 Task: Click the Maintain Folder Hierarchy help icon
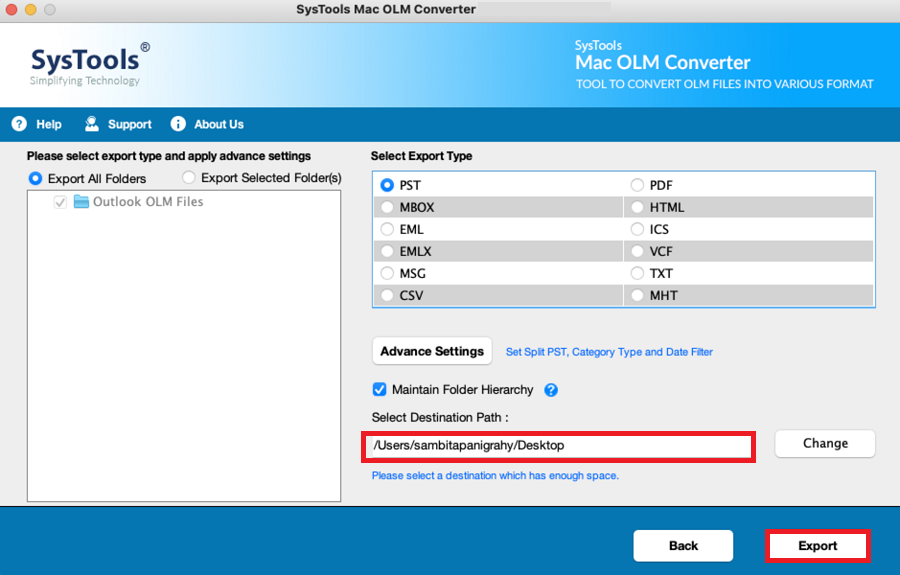pos(551,390)
